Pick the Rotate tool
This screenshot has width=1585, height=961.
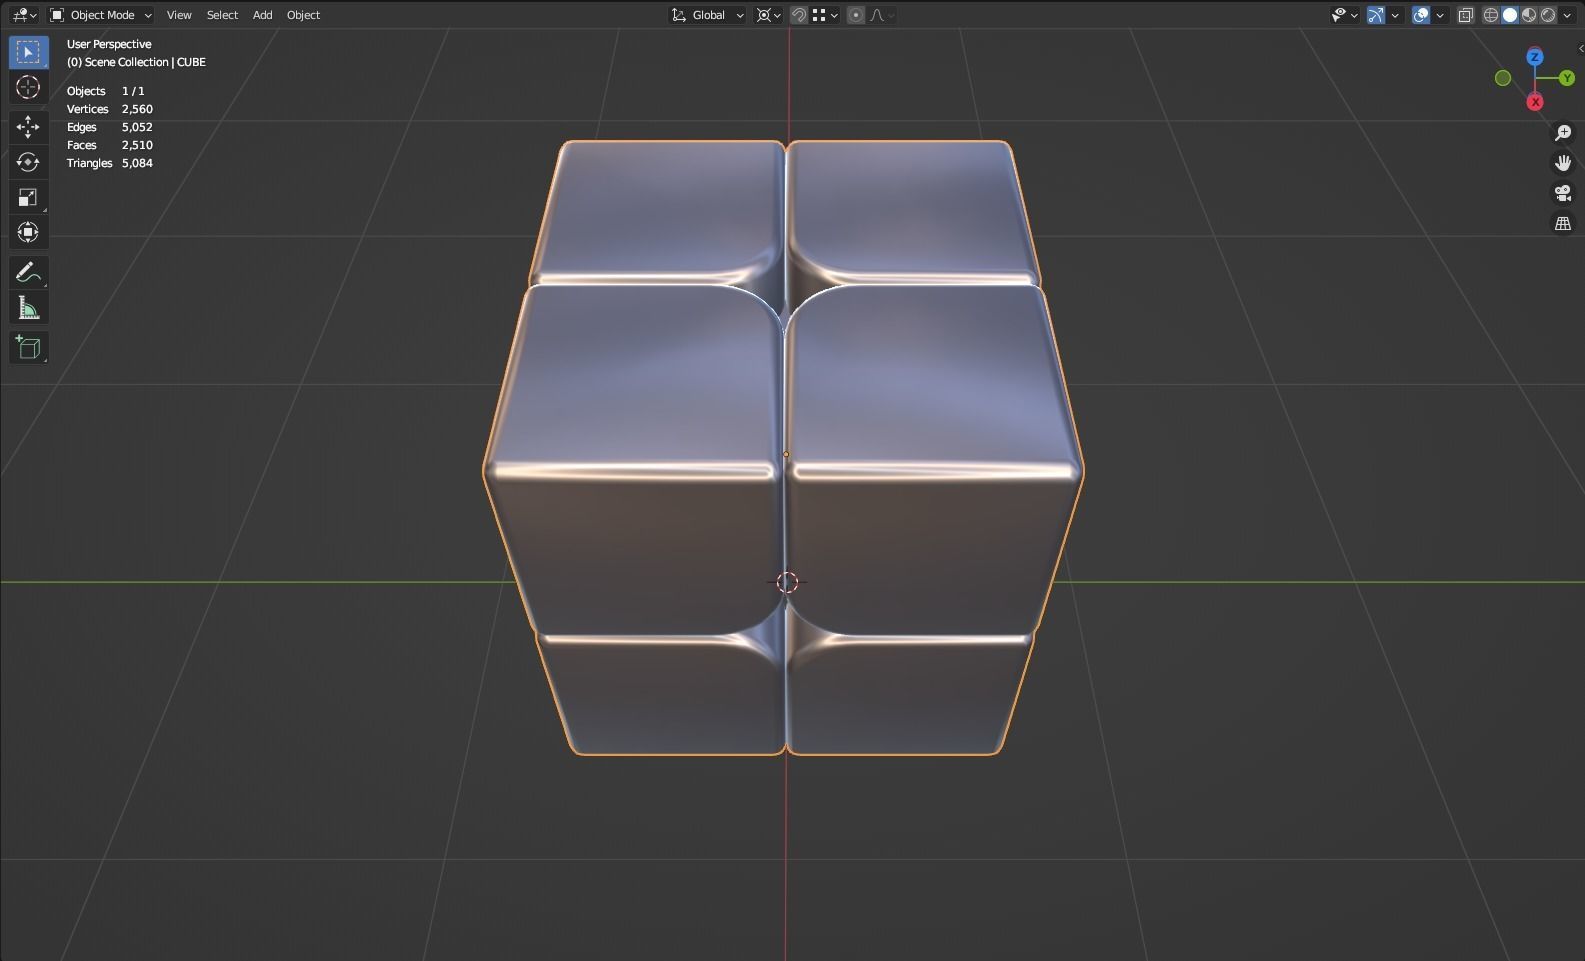[x=28, y=162]
